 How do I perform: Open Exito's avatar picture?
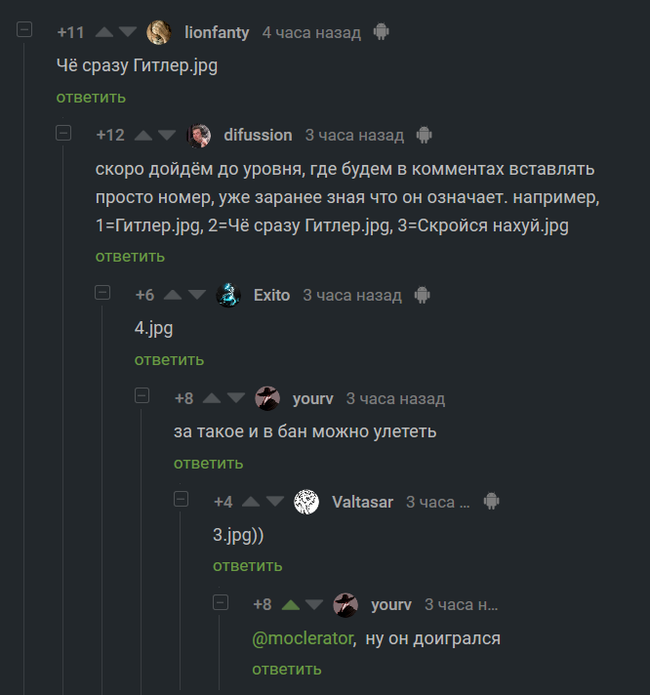pyautogui.click(x=228, y=295)
